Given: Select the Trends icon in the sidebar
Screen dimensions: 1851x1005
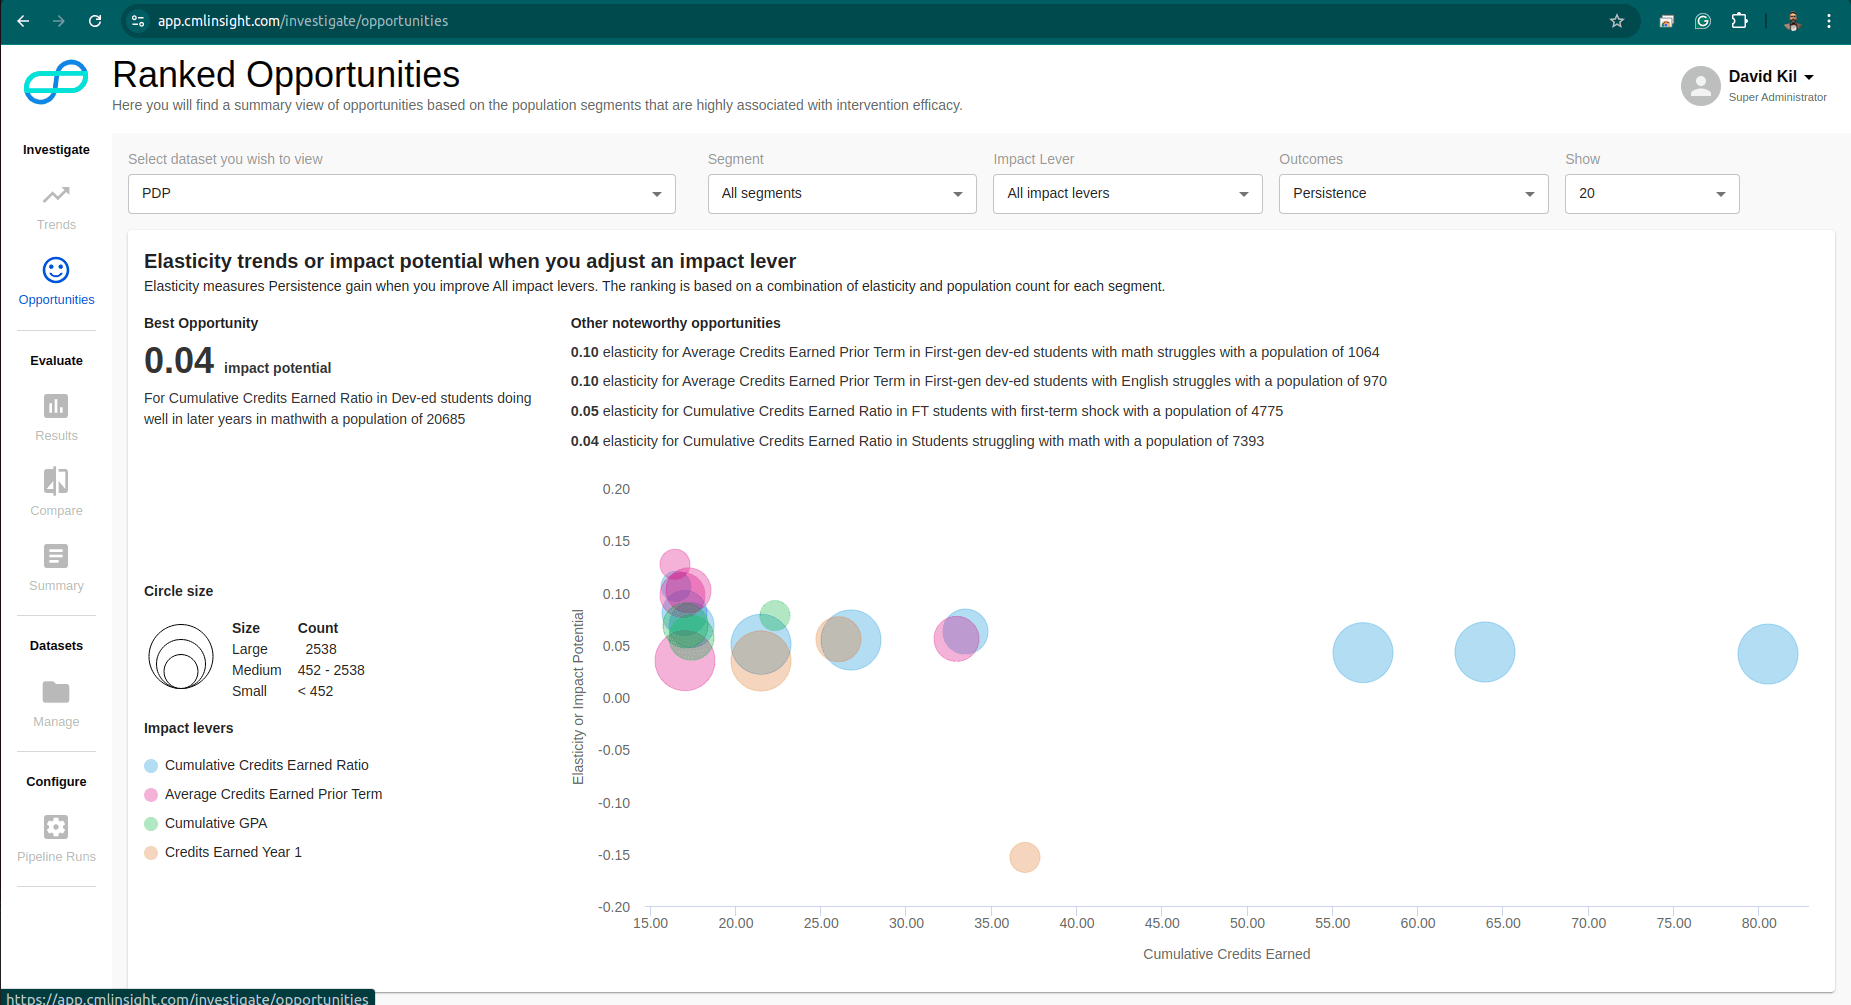Looking at the screenshot, I should (55, 196).
